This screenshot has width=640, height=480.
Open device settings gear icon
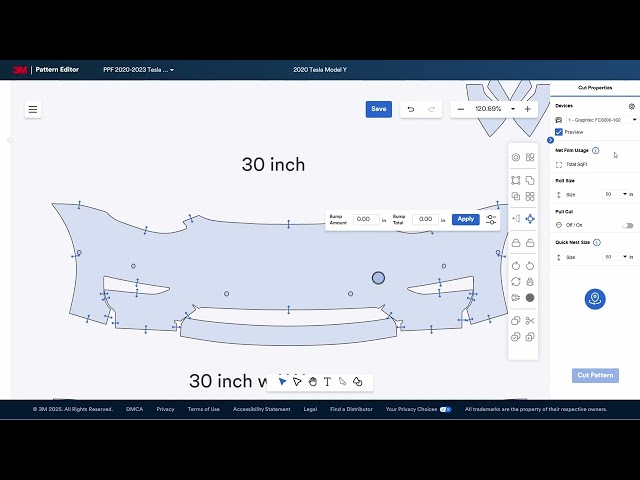pos(631,106)
